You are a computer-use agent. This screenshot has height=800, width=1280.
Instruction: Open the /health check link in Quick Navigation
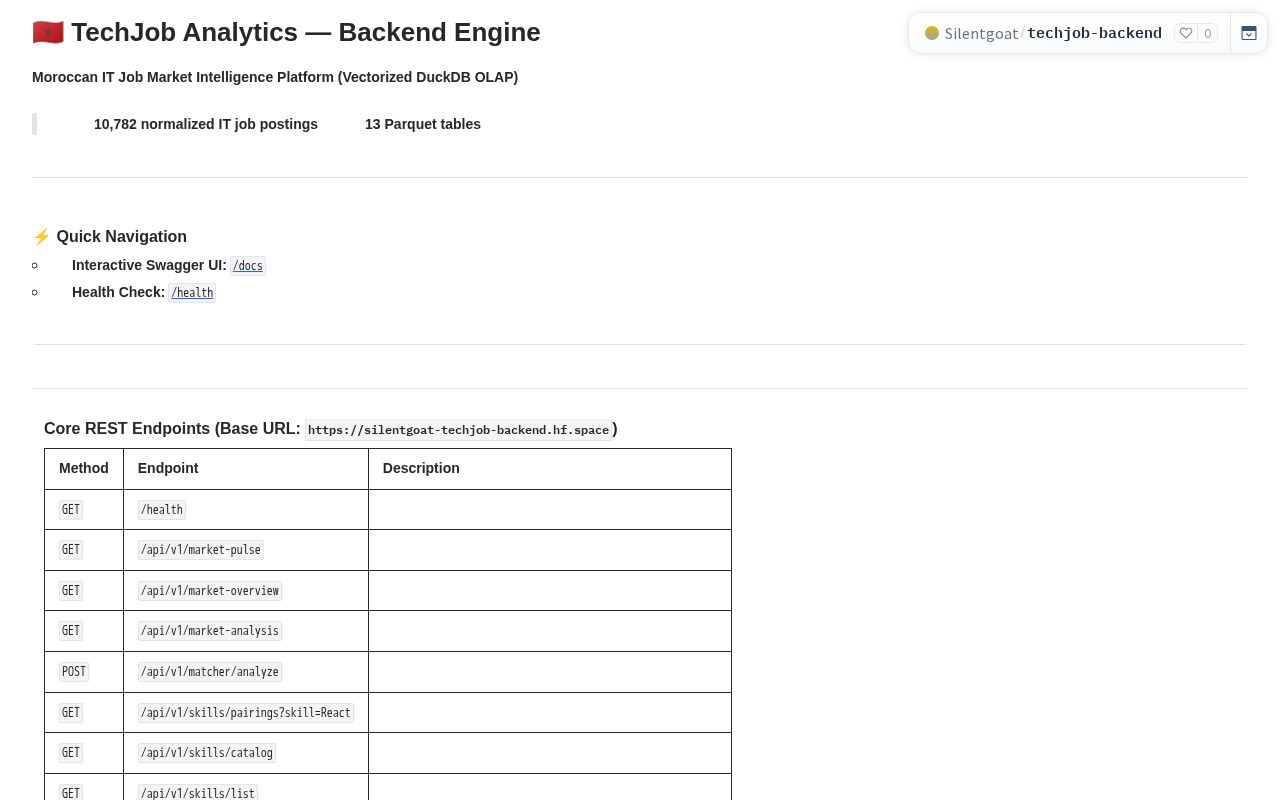192,293
